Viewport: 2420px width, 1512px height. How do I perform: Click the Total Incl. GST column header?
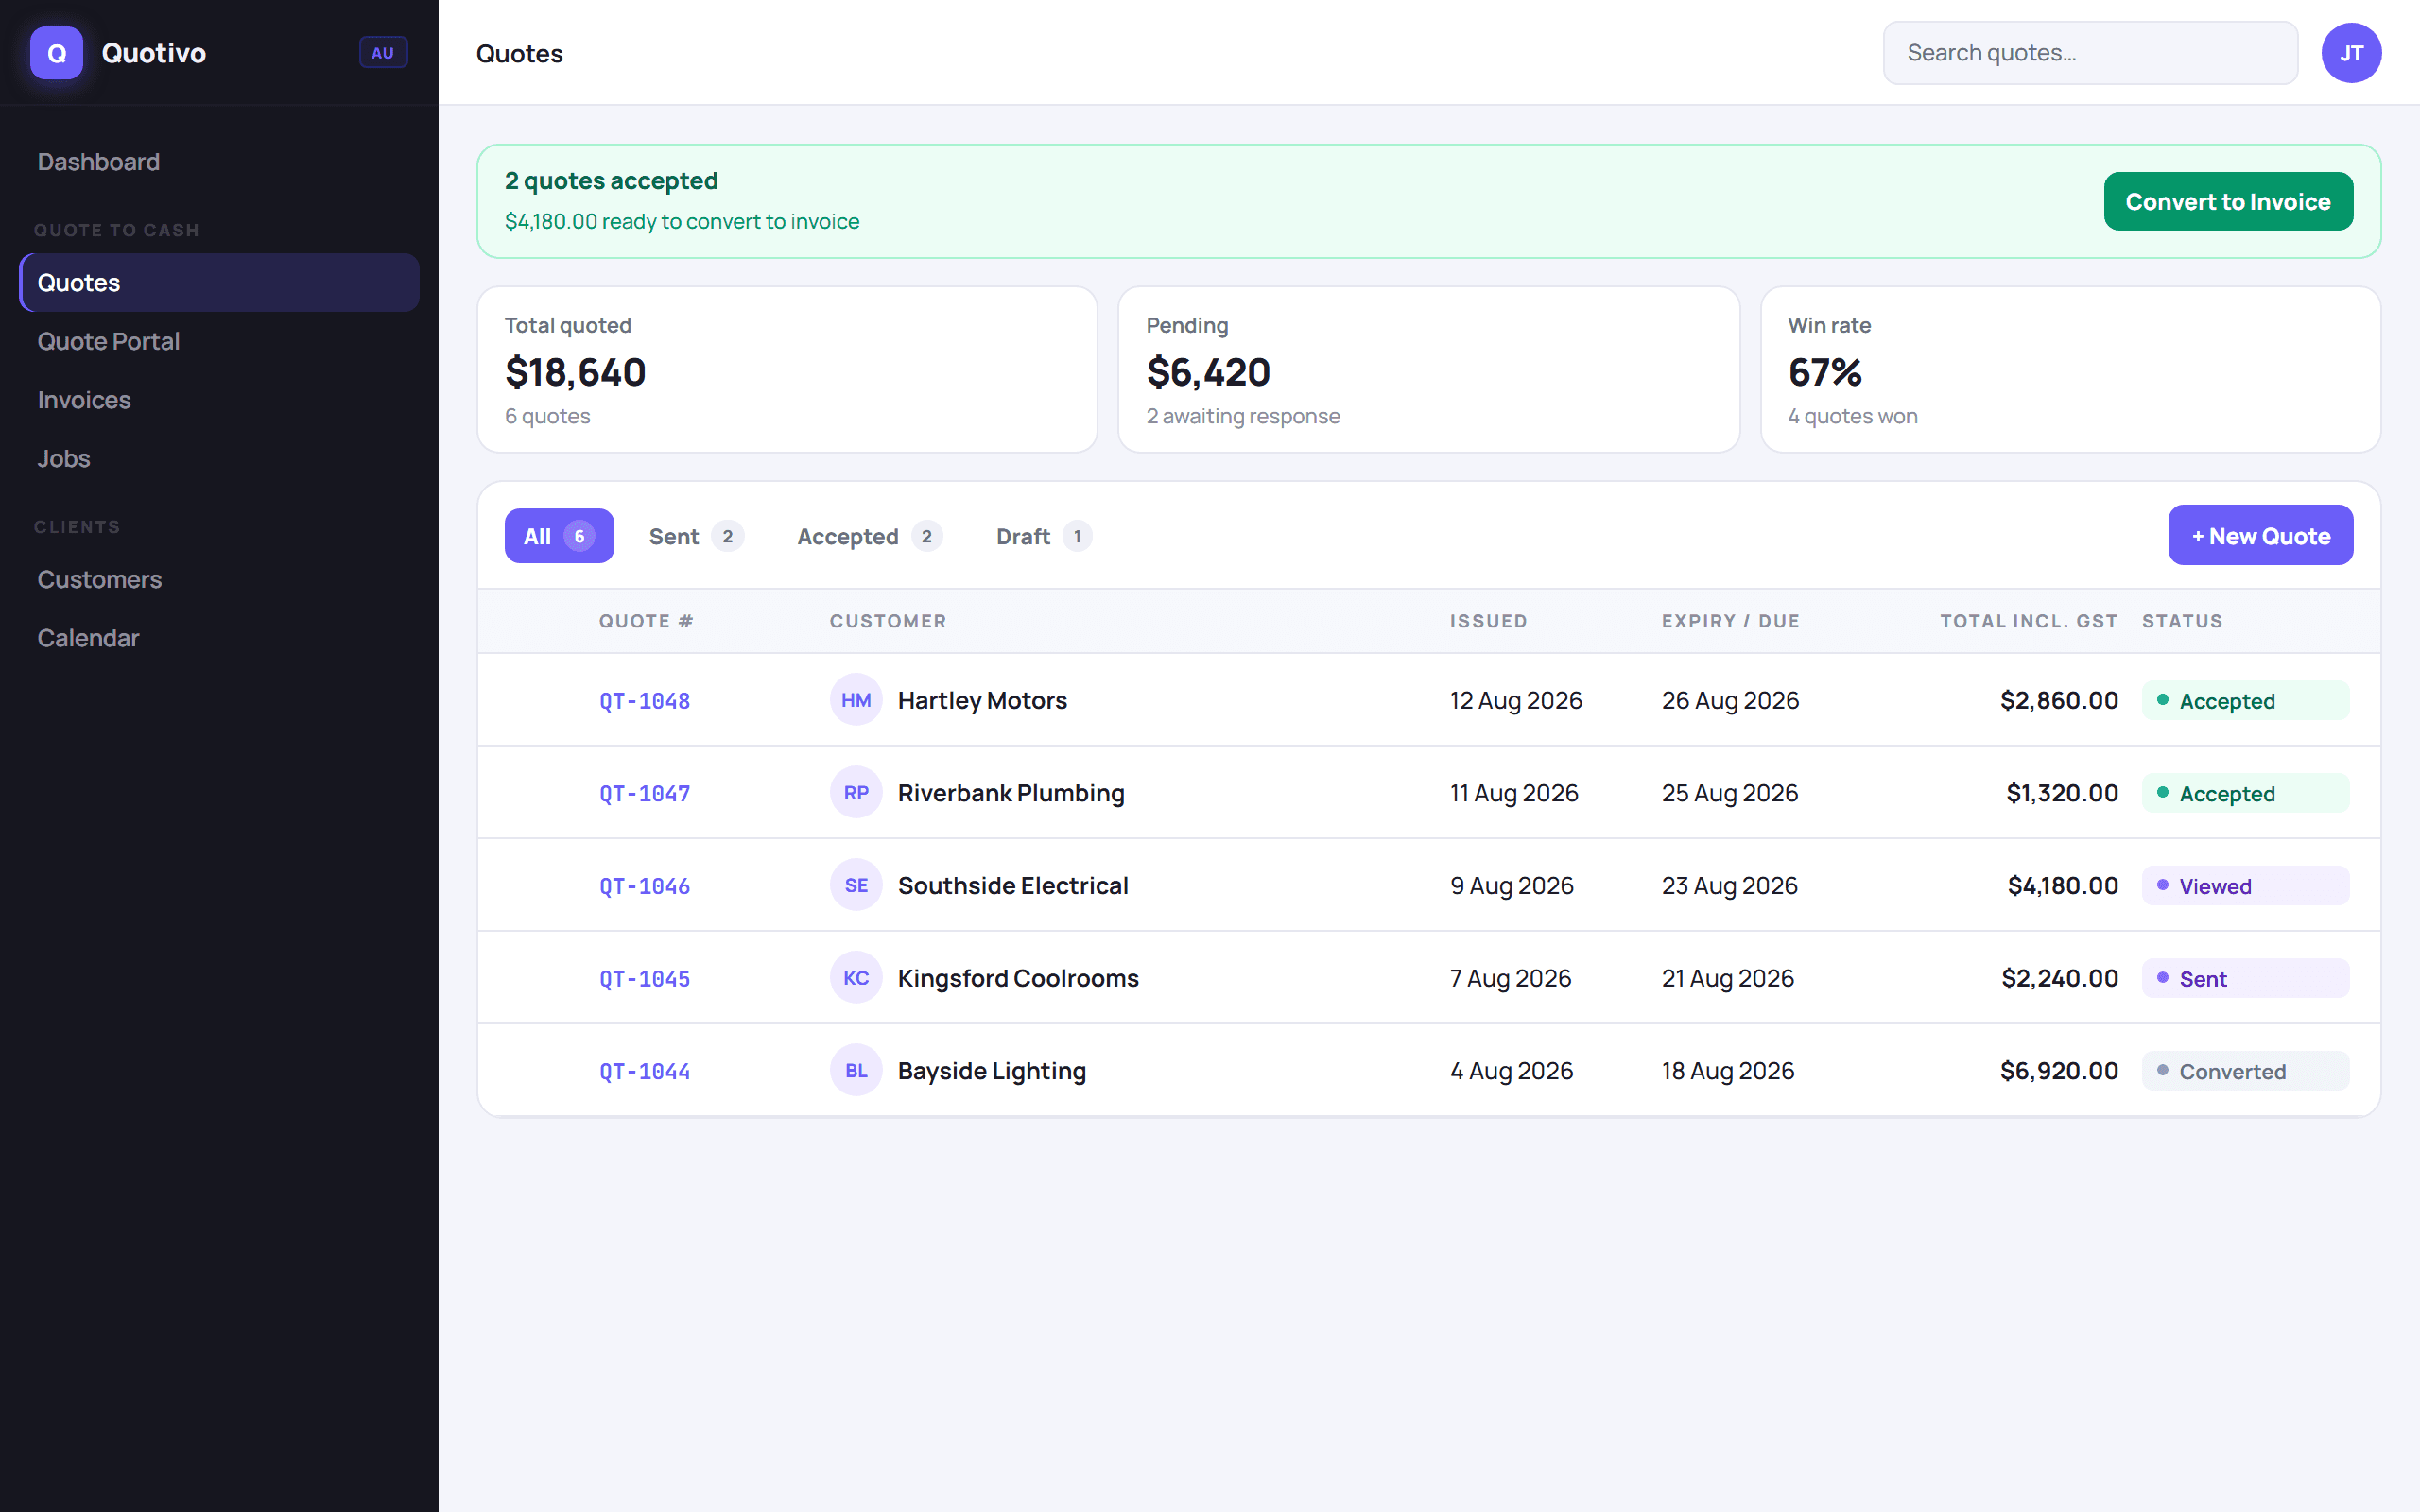(2029, 621)
